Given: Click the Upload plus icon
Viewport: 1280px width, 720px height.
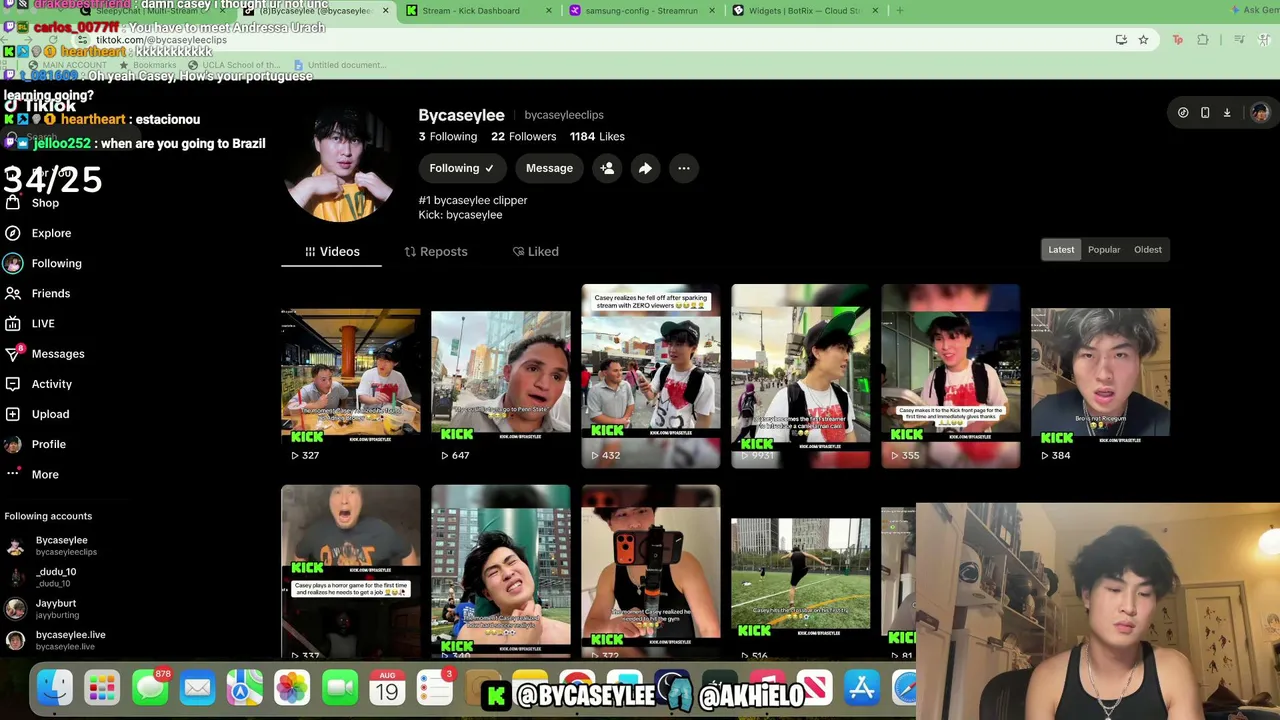Looking at the screenshot, I should click(x=13, y=414).
